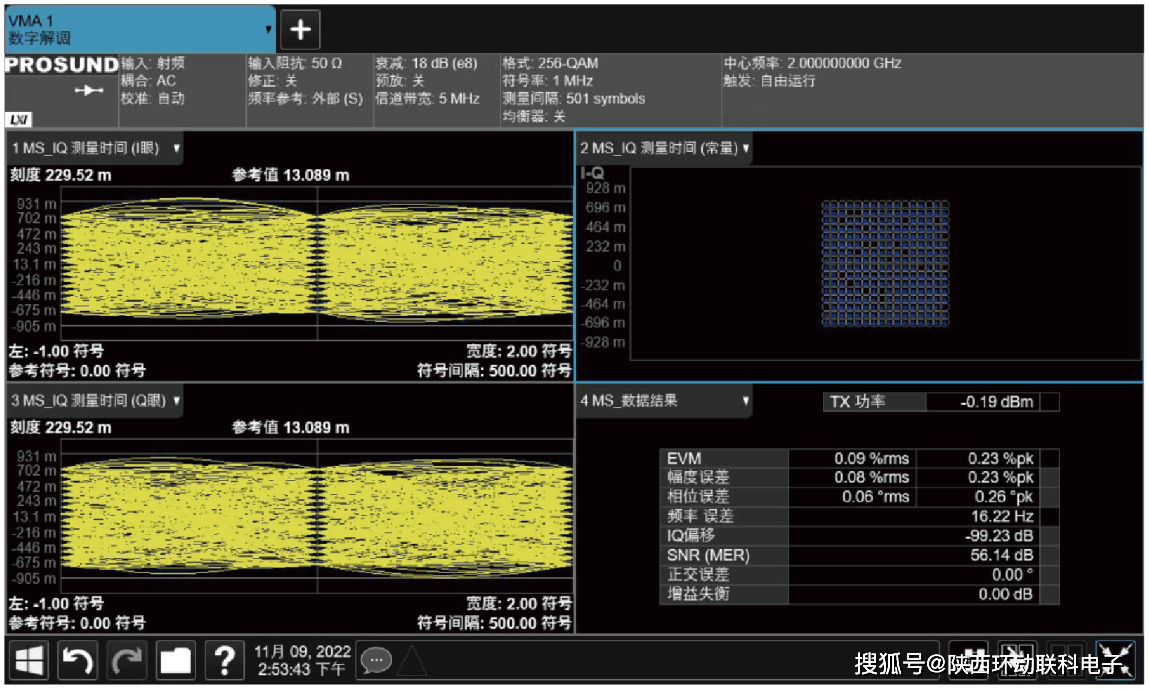Open window 1 MS_IQ I-eye trace dropdown

tap(177, 148)
